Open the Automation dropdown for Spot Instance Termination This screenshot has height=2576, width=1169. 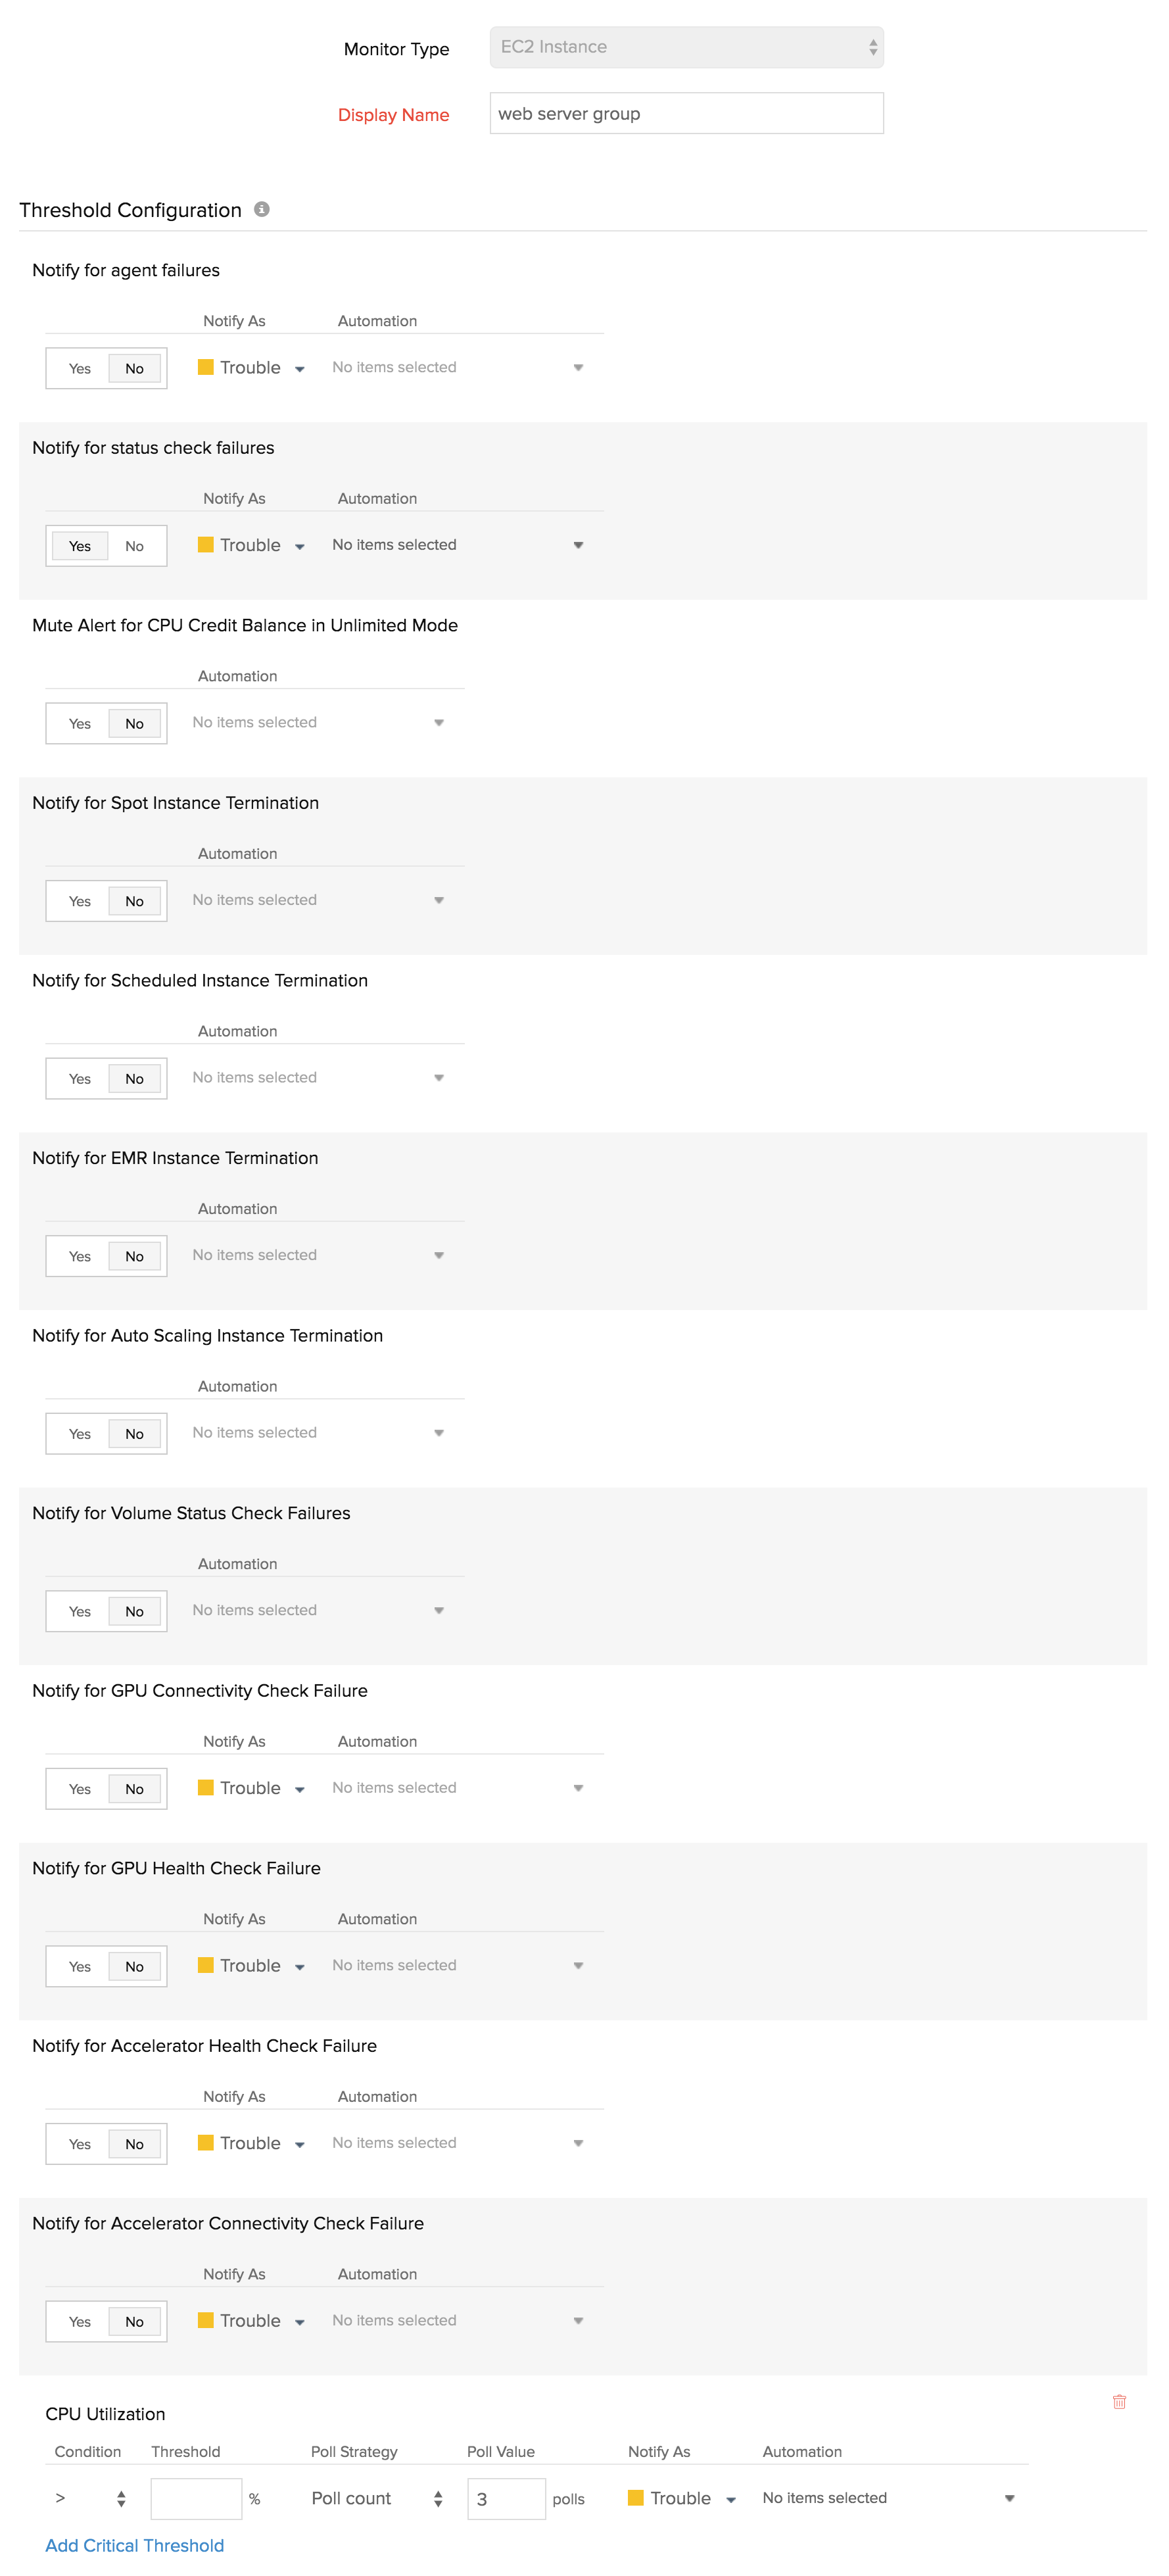(x=438, y=900)
